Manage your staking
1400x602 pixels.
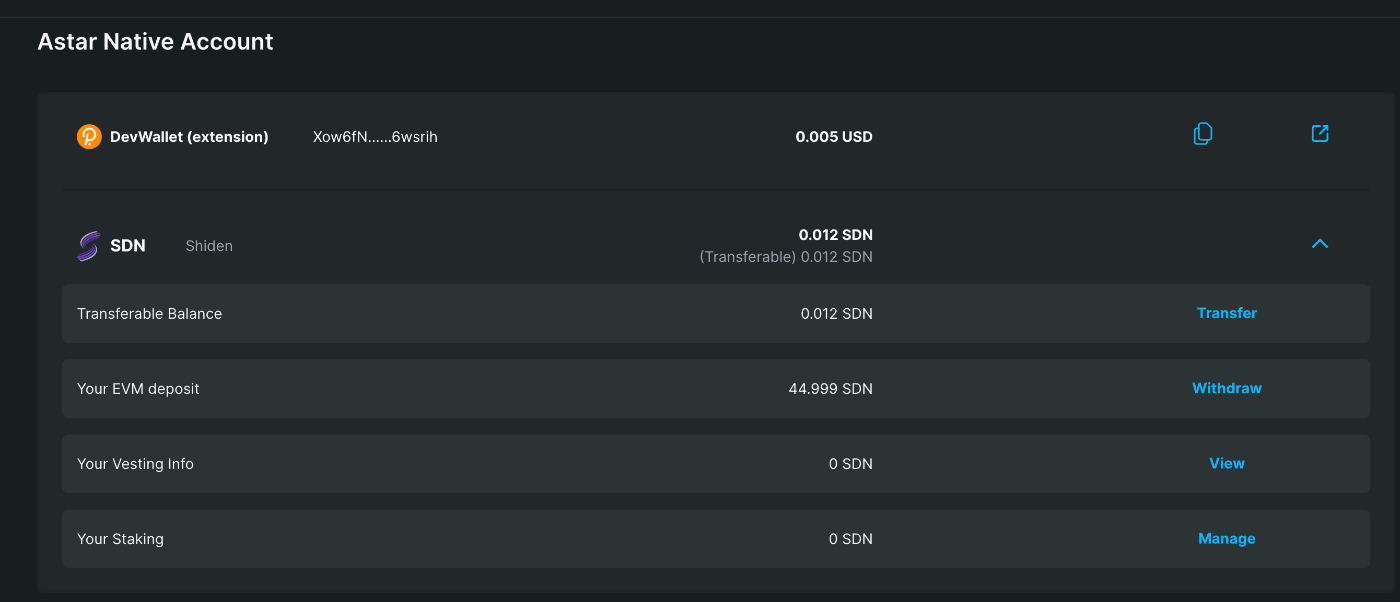[x=1226, y=538]
